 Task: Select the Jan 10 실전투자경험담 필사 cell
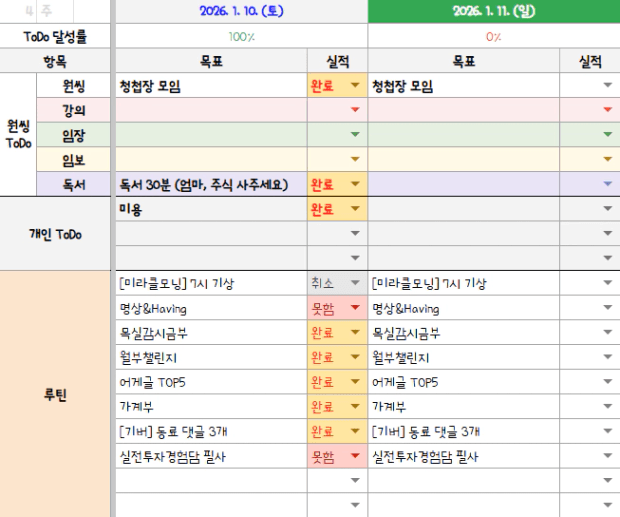(211, 456)
